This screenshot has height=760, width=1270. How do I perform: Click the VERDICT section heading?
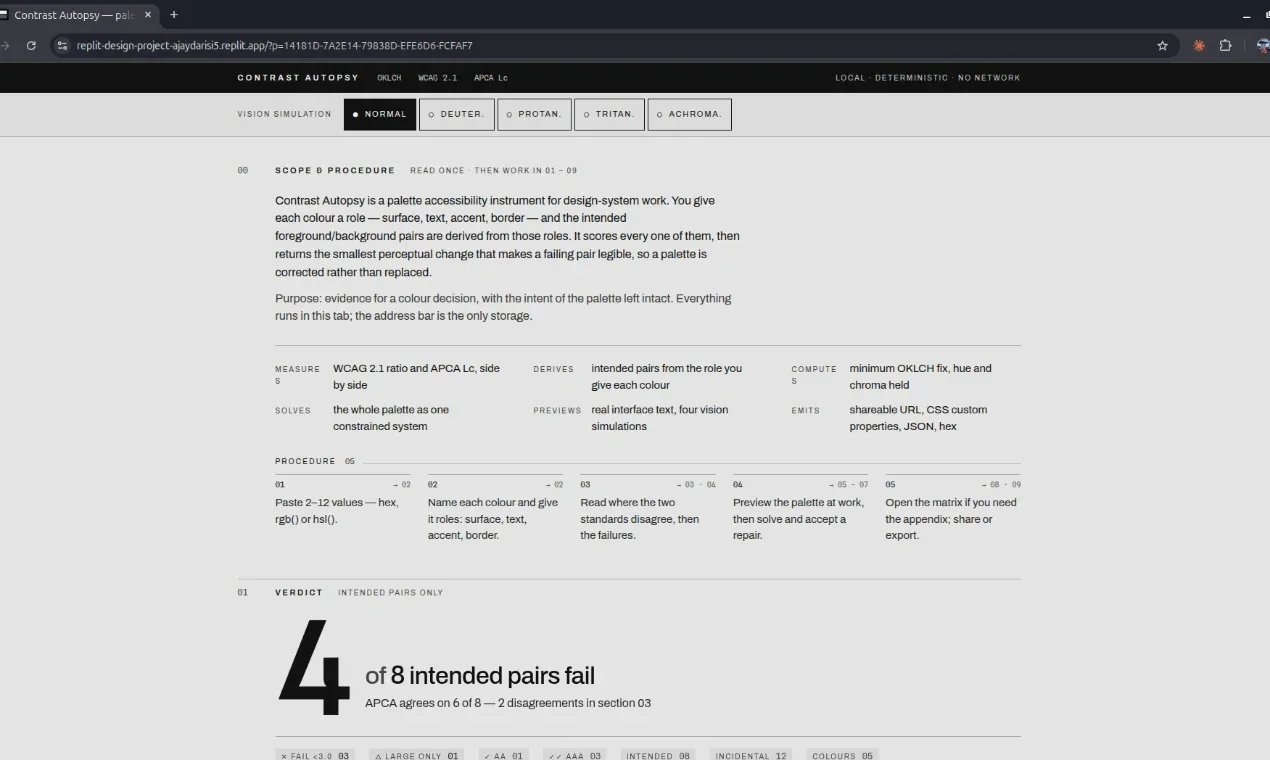coord(299,592)
